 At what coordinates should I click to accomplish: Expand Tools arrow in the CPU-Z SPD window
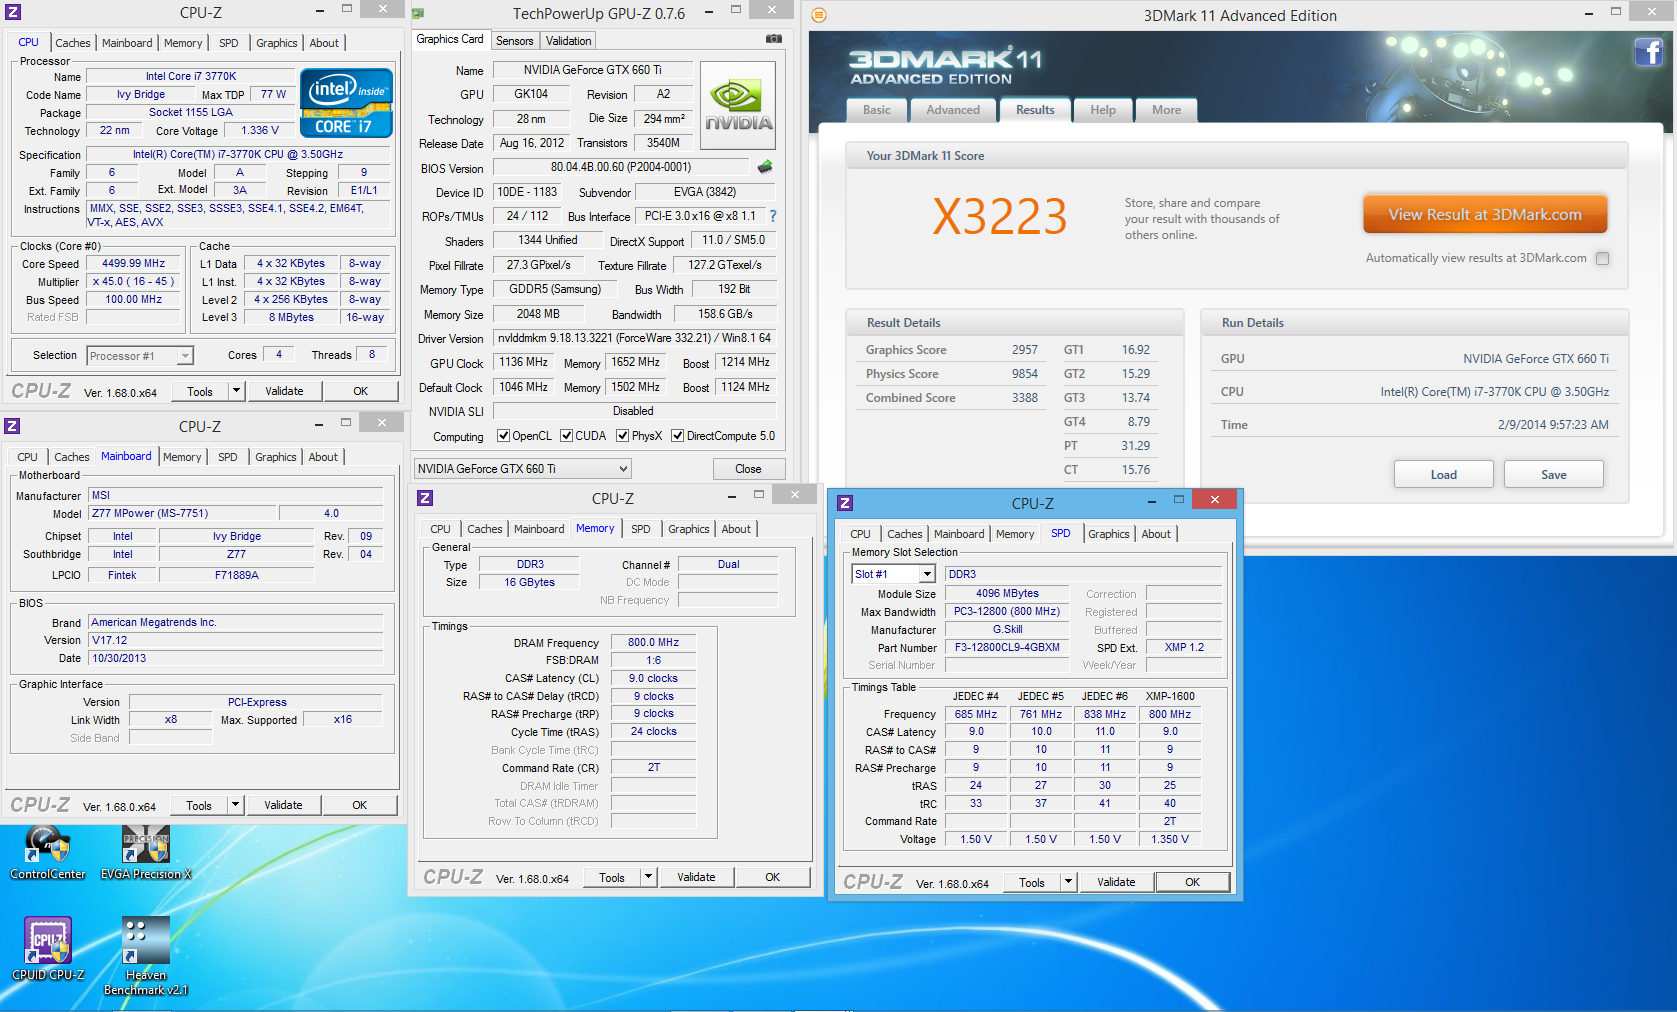[1068, 882]
